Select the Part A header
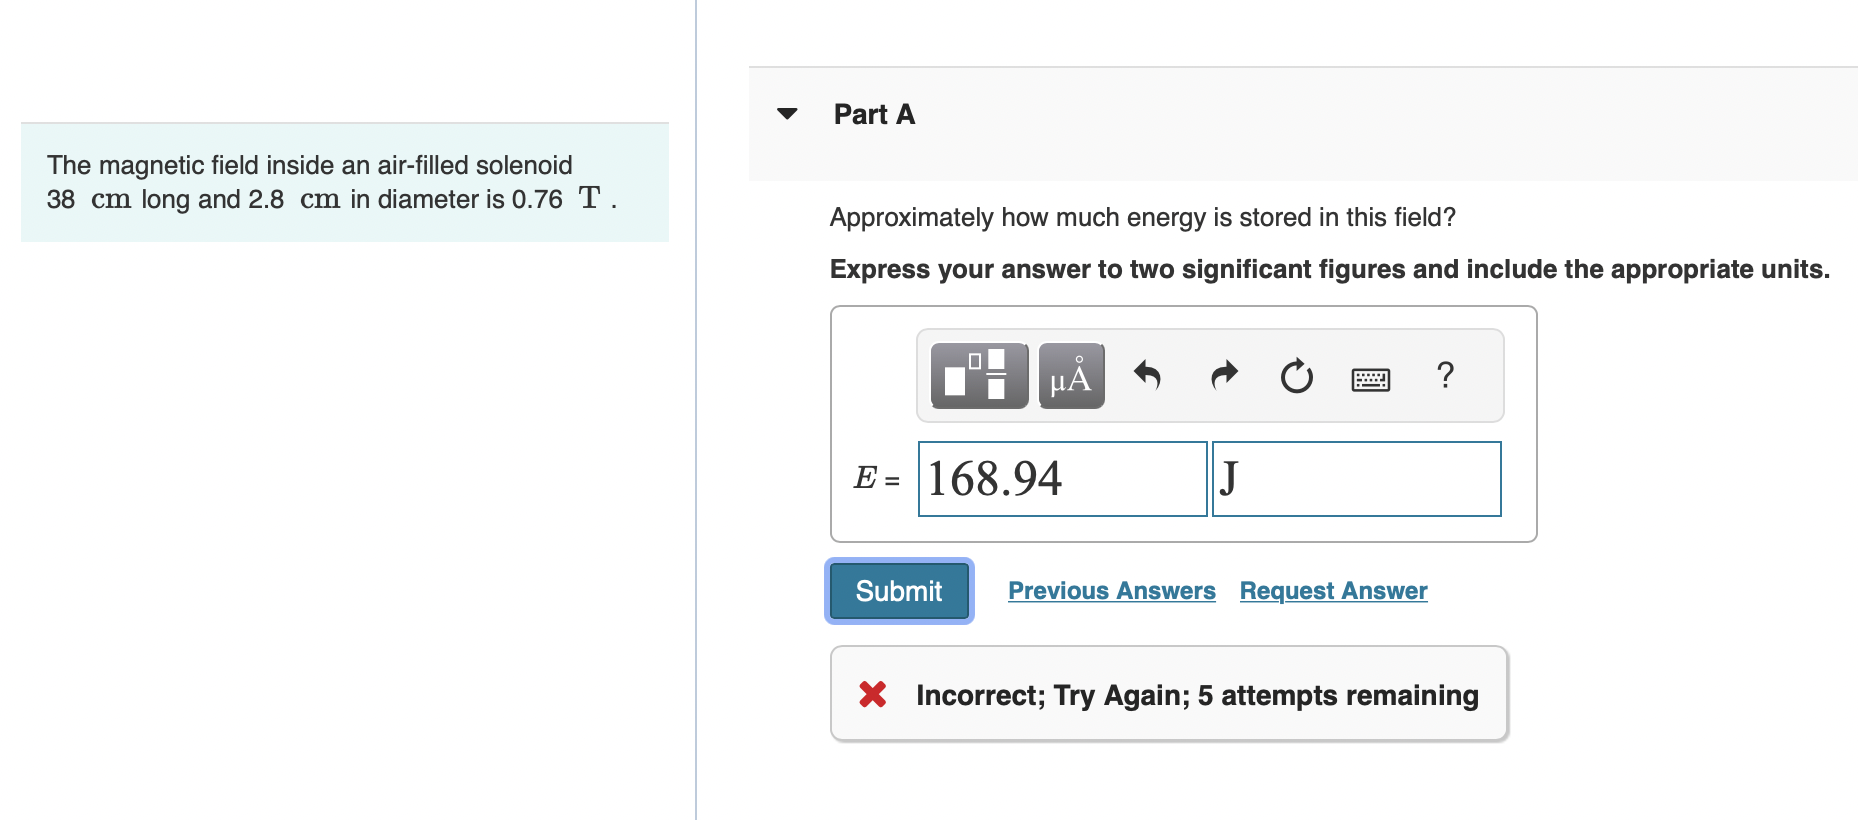The width and height of the screenshot is (1858, 820). (873, 113)
